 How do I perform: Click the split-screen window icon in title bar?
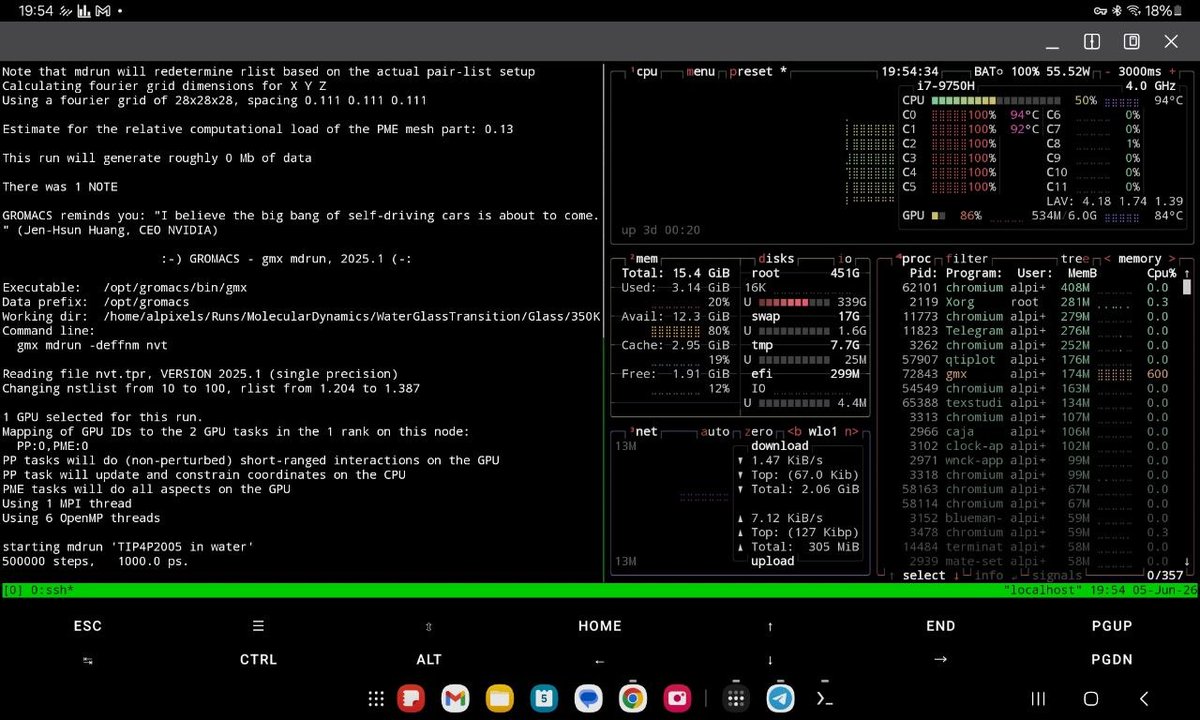pos(1092,42)
